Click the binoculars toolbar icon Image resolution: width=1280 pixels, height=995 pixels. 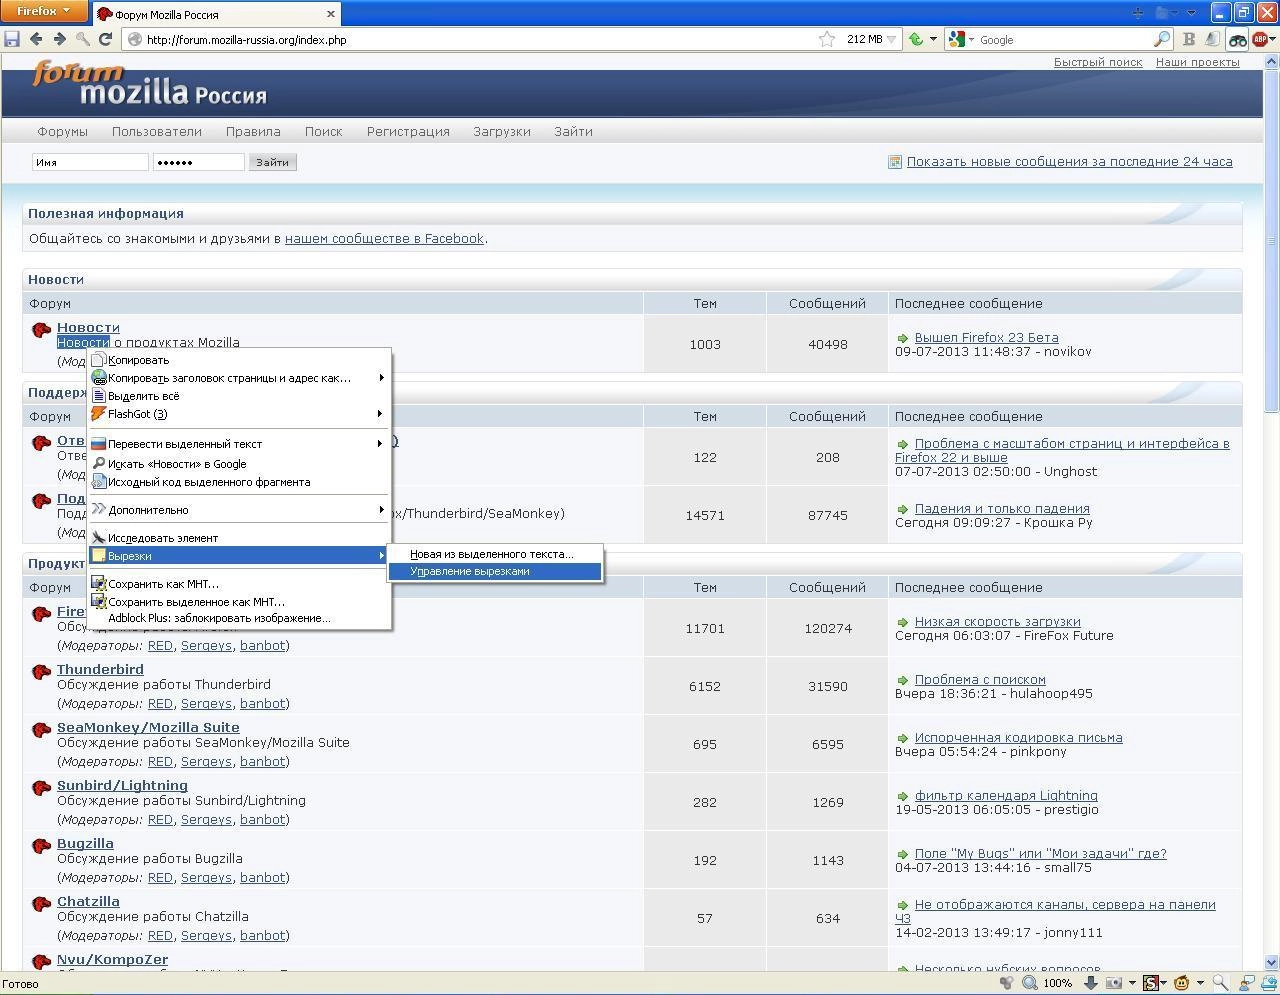click(1238, 40)
